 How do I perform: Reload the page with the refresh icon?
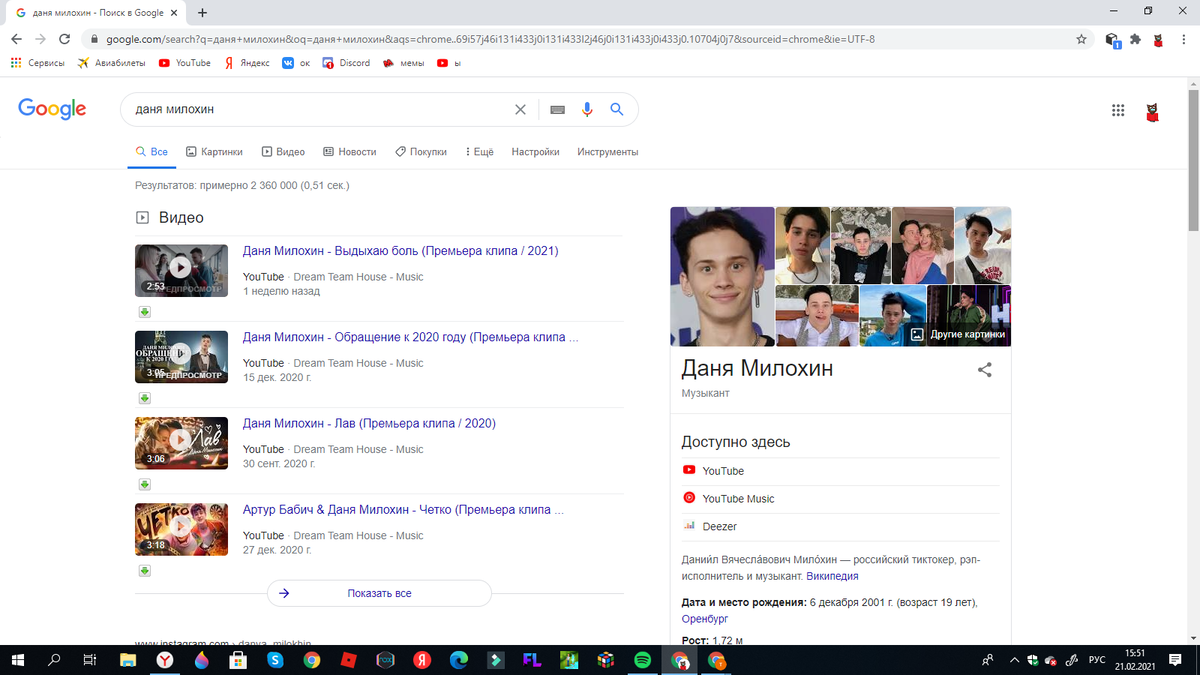[65, 39]
